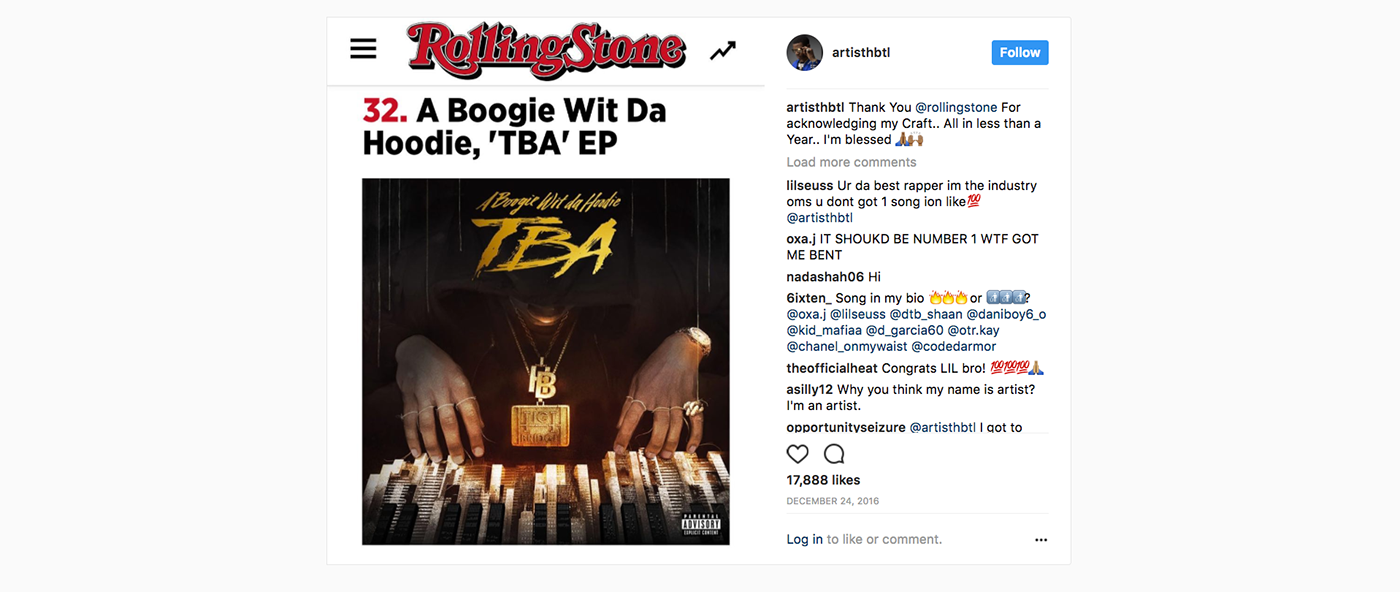Open theofficialheat commenter profile
This screenshot has height=592, width=1400.
(832, 368)
